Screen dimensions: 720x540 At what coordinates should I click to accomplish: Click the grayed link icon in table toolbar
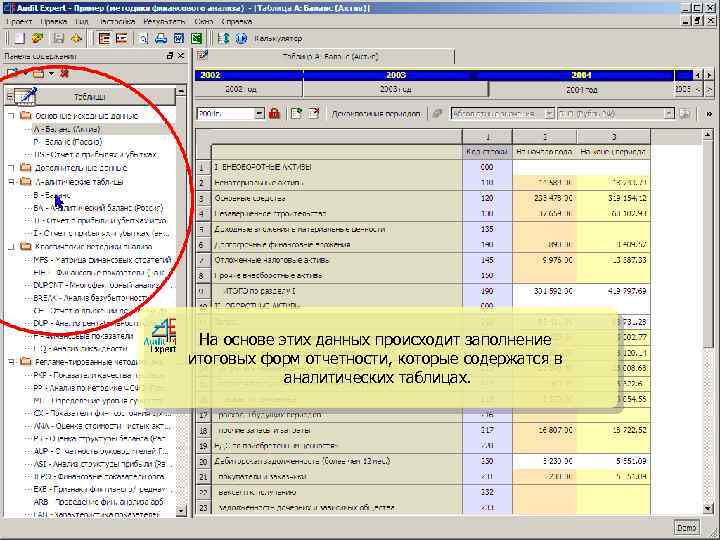[x=438, y=113]
